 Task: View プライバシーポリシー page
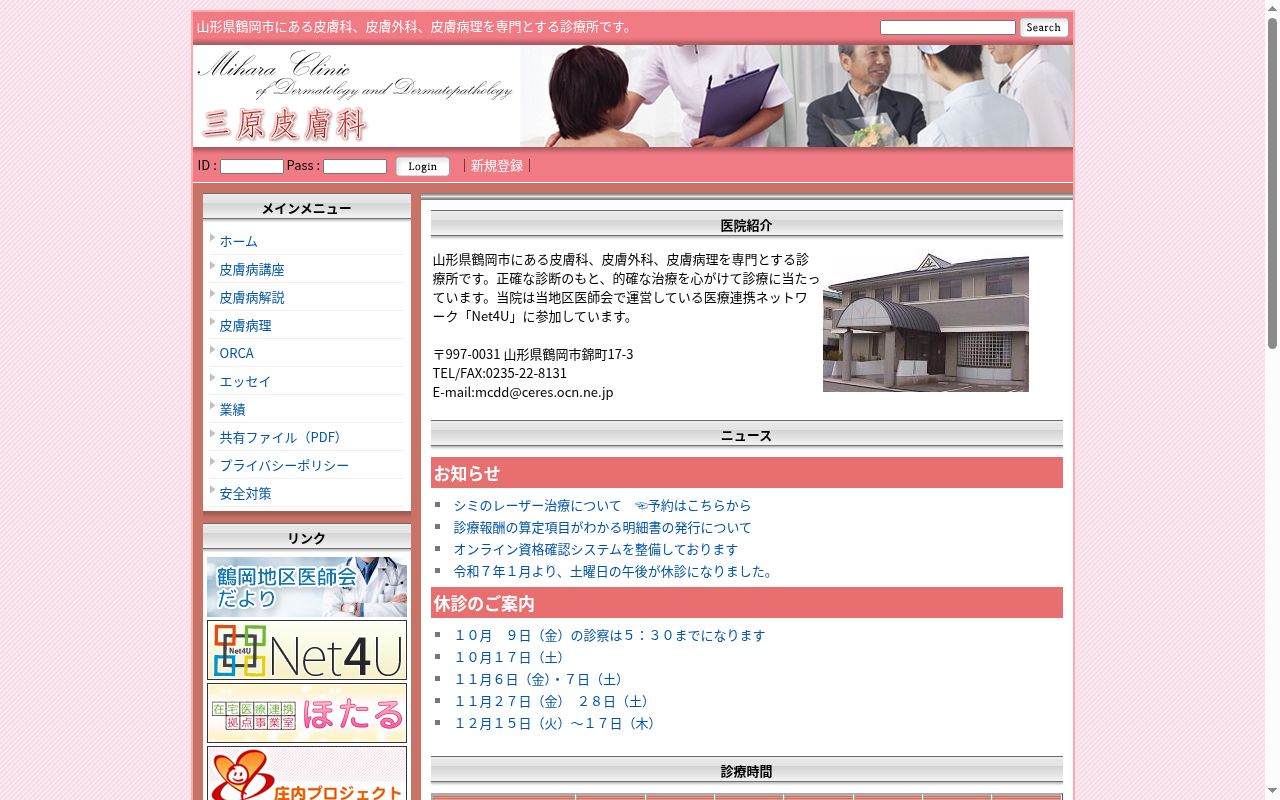pyautogui.click(x=284, y=465)
